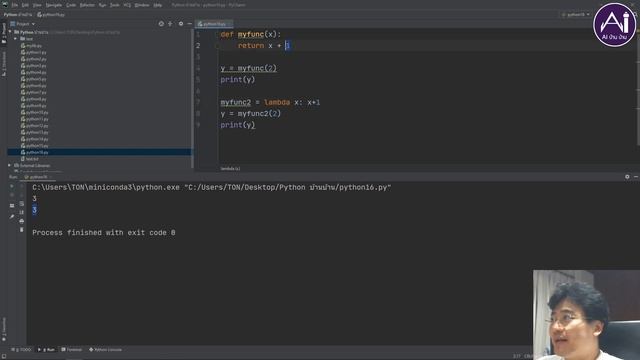Open the Navigate menu
Image resolution: width=640 pixels, height=360 pixels.
tap(53, 5)
